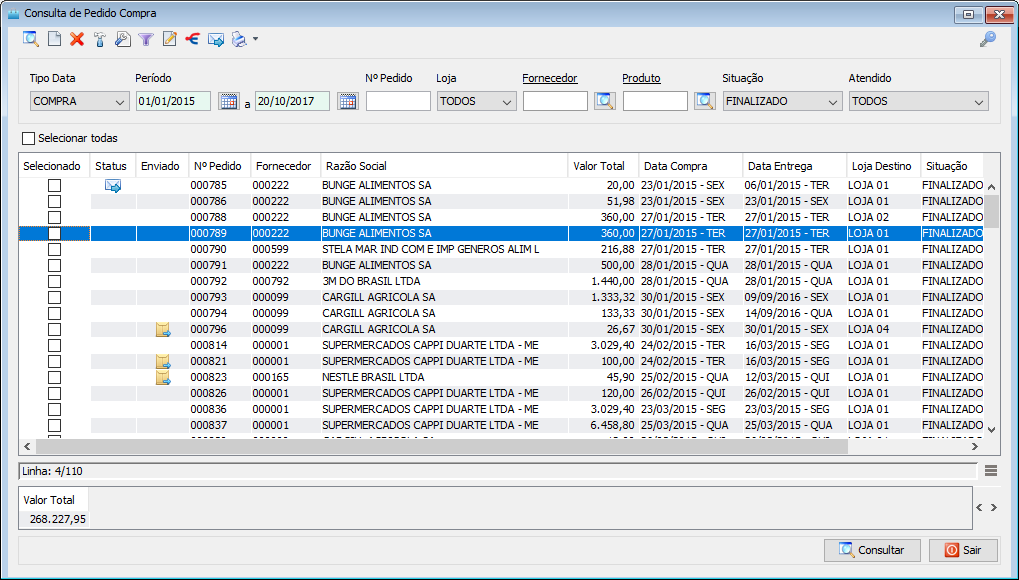Sort by the Valor Total column header
Viewport: 1019px width, 580px height.
click(600, 166)
